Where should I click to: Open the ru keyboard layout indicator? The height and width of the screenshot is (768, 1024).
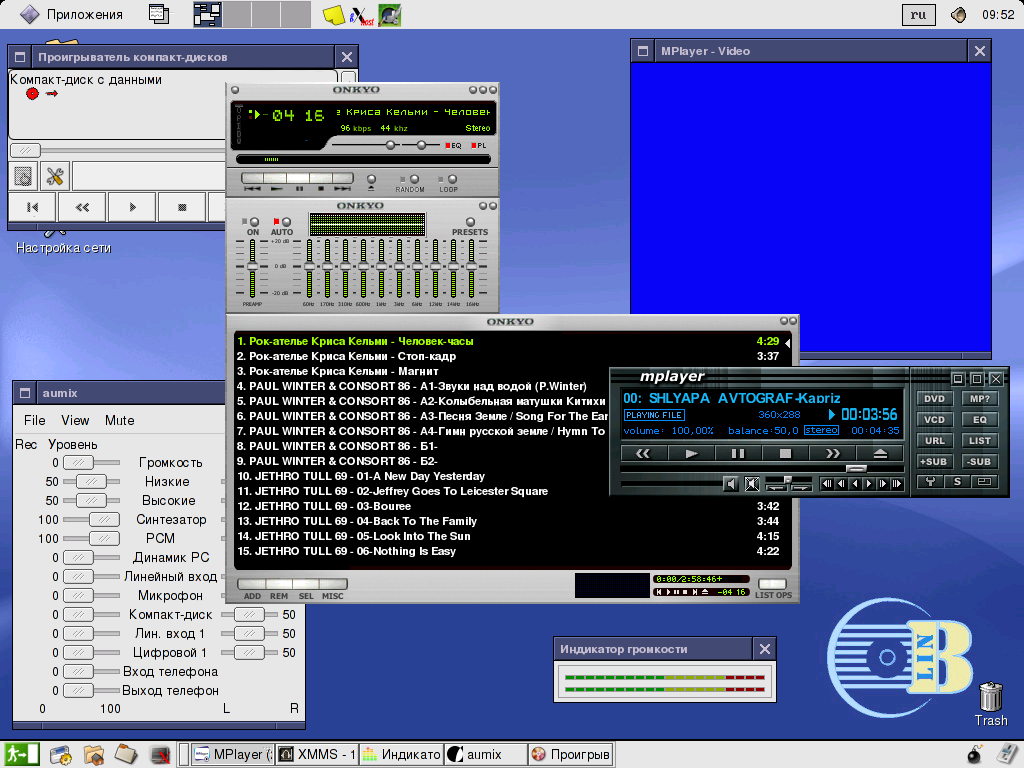coord(918,14)
